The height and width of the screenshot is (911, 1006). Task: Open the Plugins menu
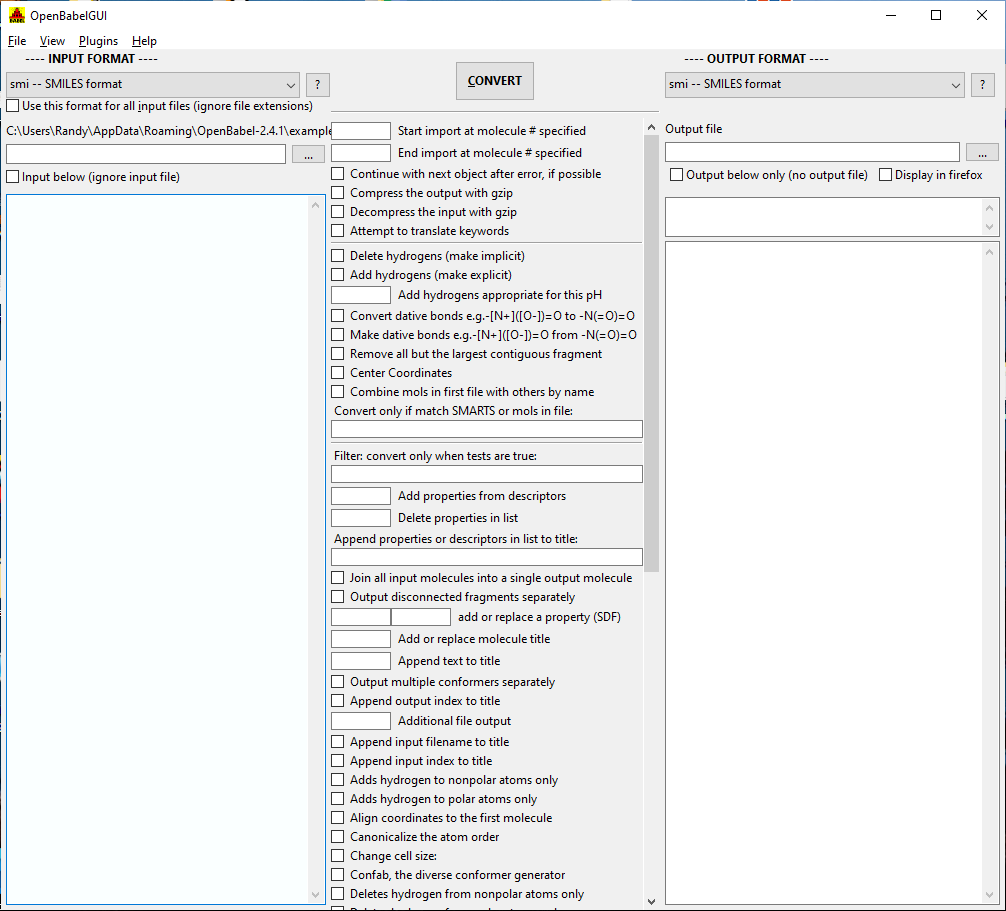point(98,41)
